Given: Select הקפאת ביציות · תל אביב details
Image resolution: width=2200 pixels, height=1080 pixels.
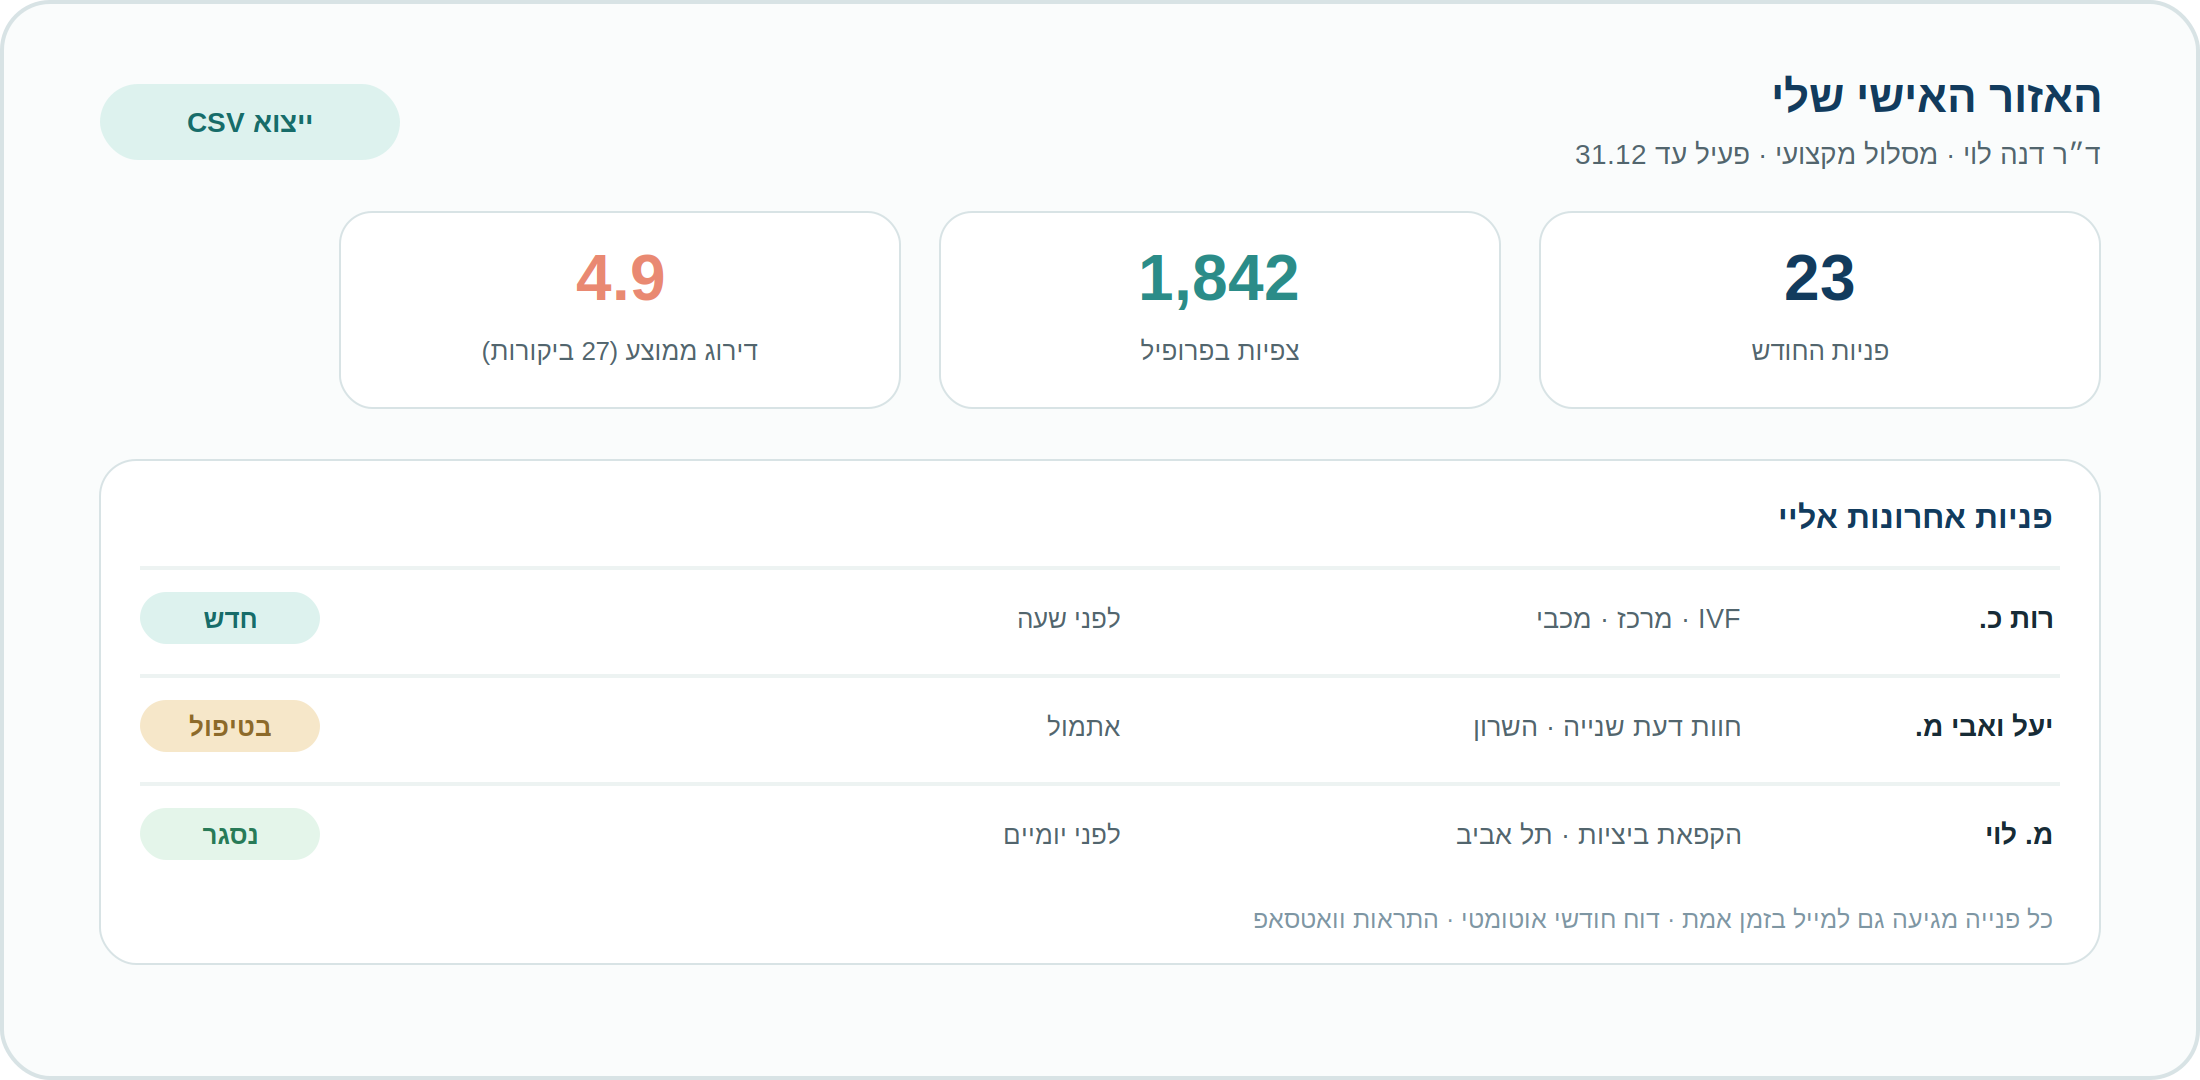Looking at the screenshot, I should (1599, 835).
